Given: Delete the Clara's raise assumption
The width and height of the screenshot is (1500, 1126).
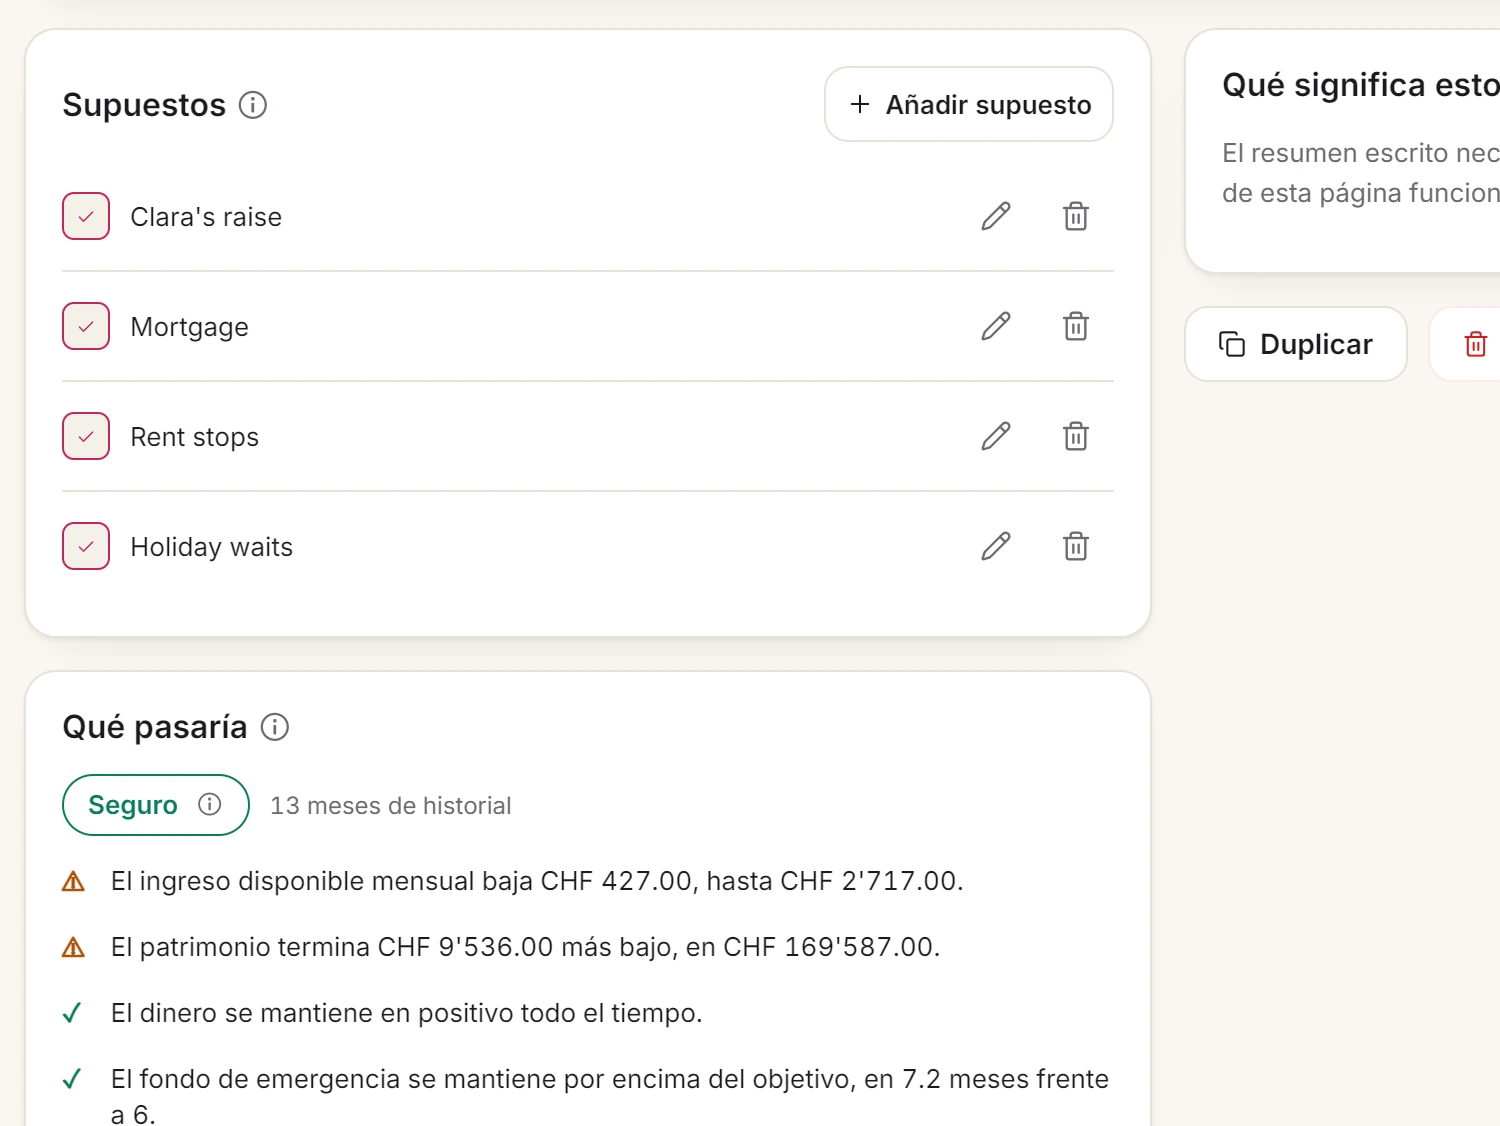Looking at the screenshot, I should coord(1076,216).
